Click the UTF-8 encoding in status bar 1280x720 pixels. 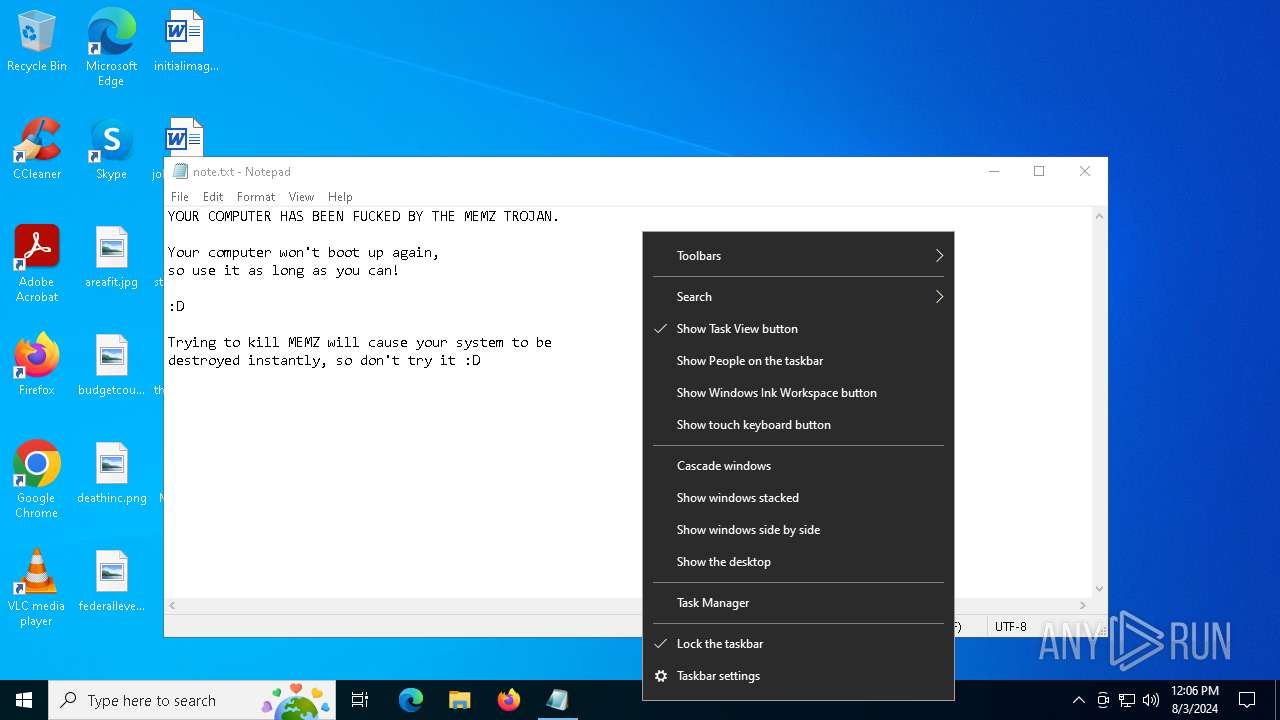[x=1010, y=627]
